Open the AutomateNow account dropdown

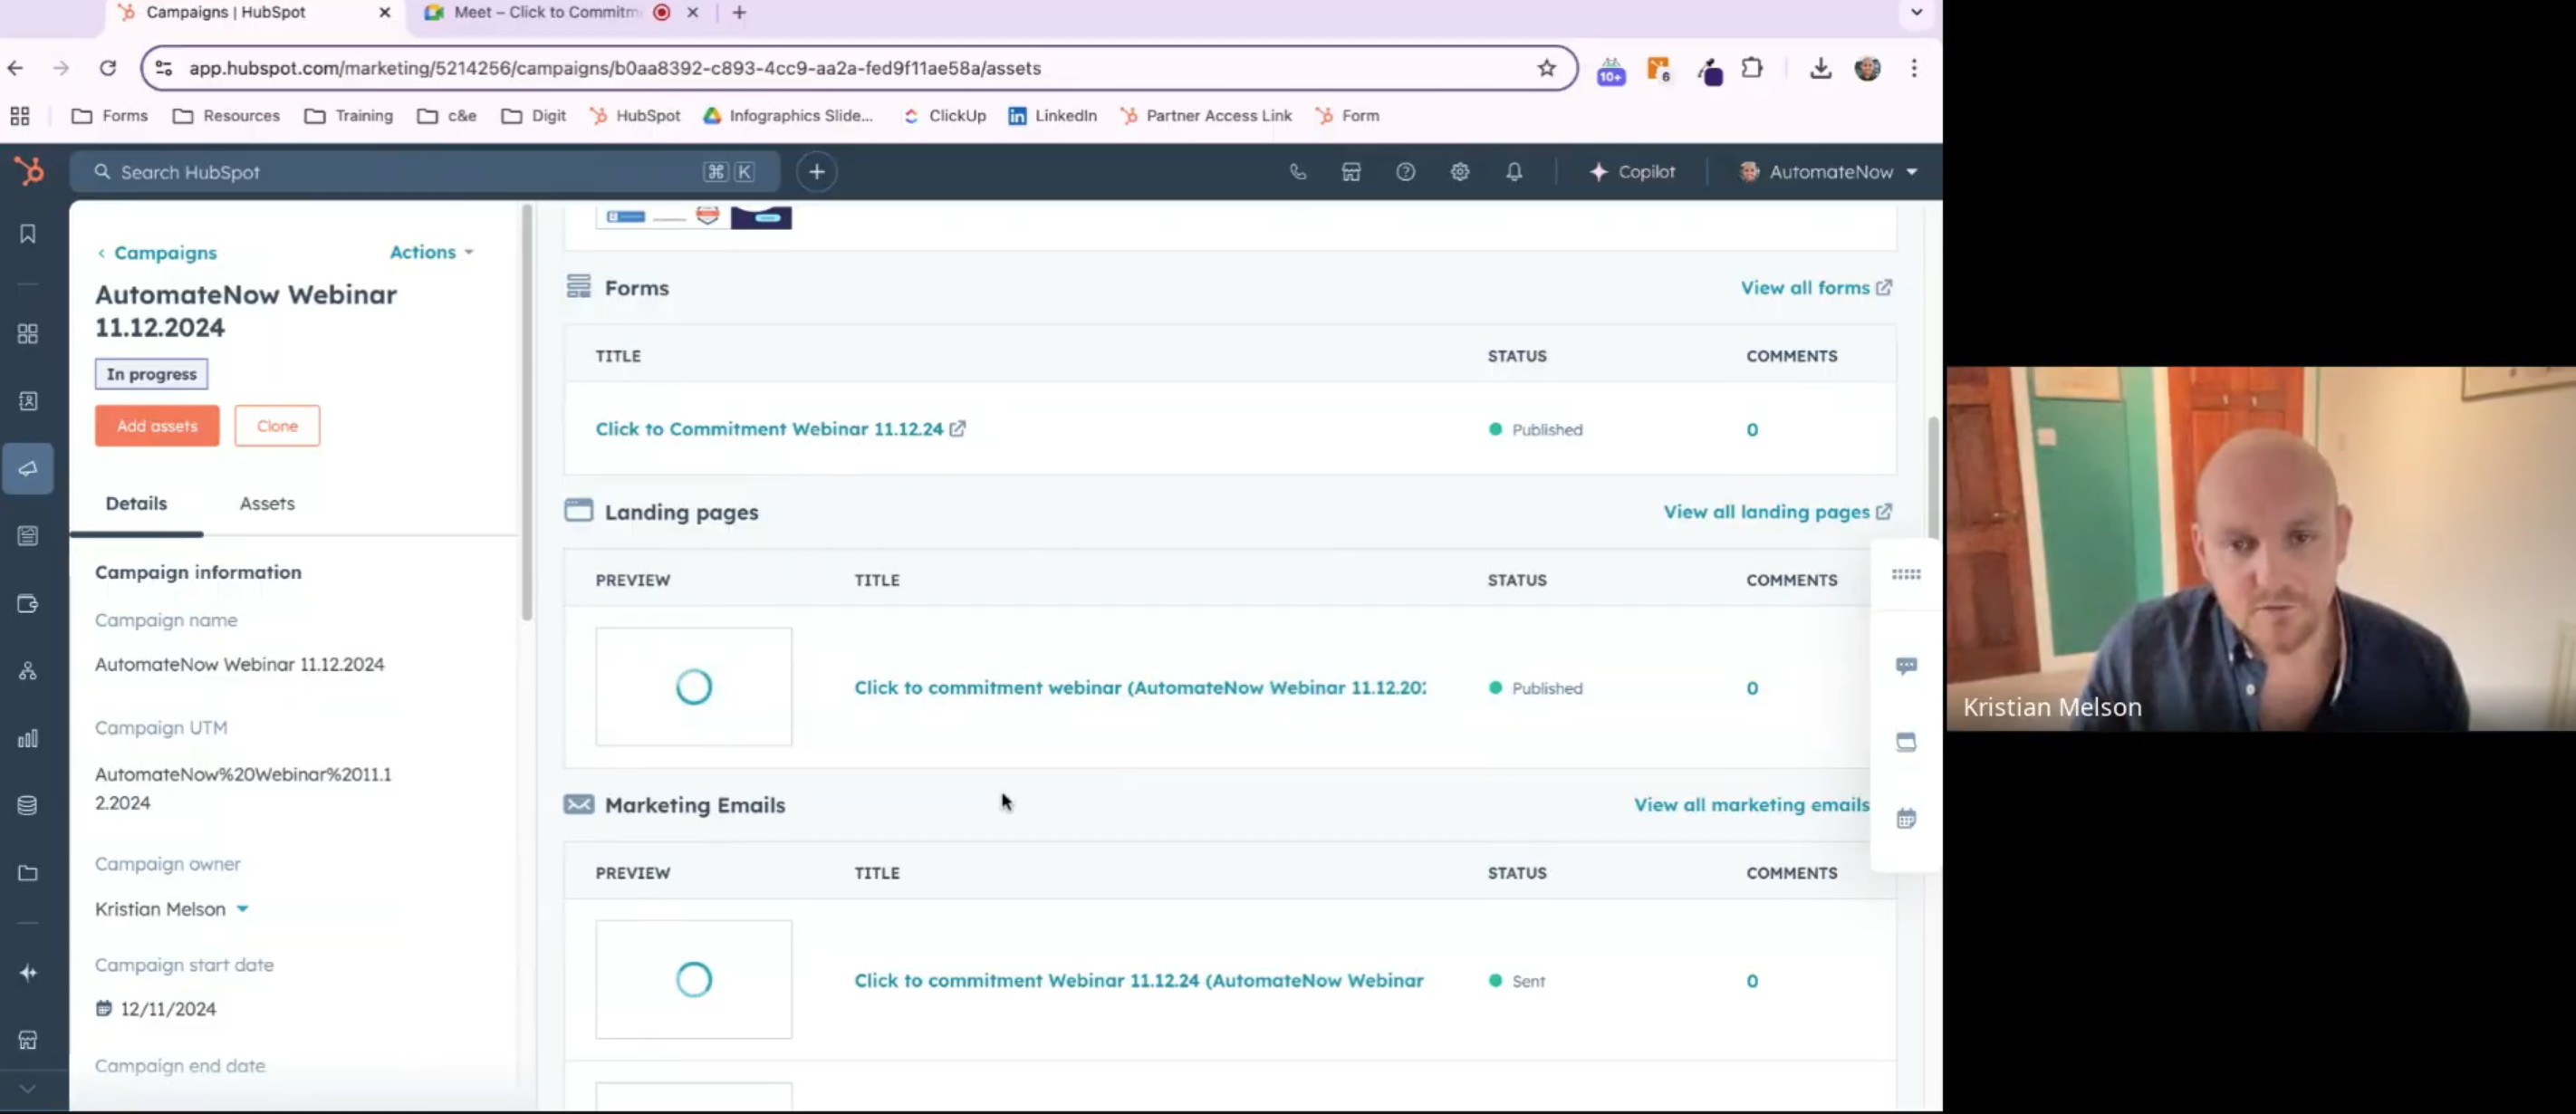click(x=1828, y=172)
